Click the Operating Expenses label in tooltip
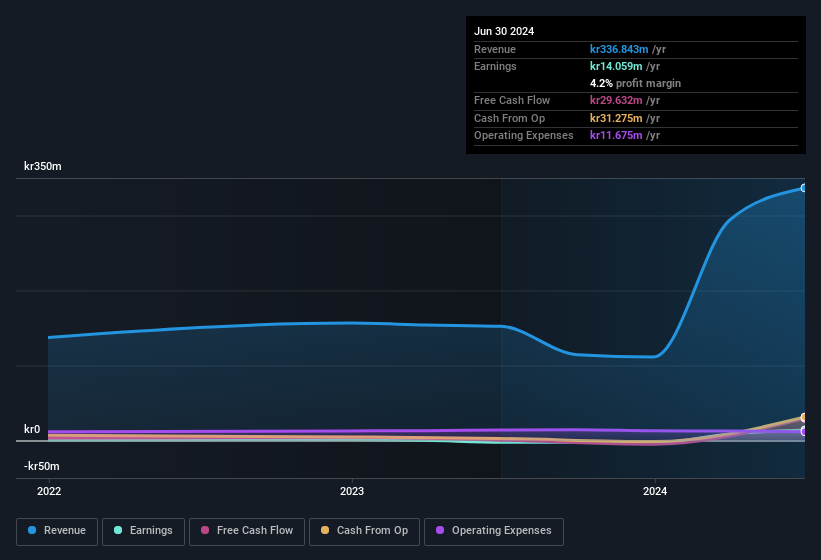Image resolution: width=821 pixels, height=560 pixels. pyautogui.click(x=524, y=135)
